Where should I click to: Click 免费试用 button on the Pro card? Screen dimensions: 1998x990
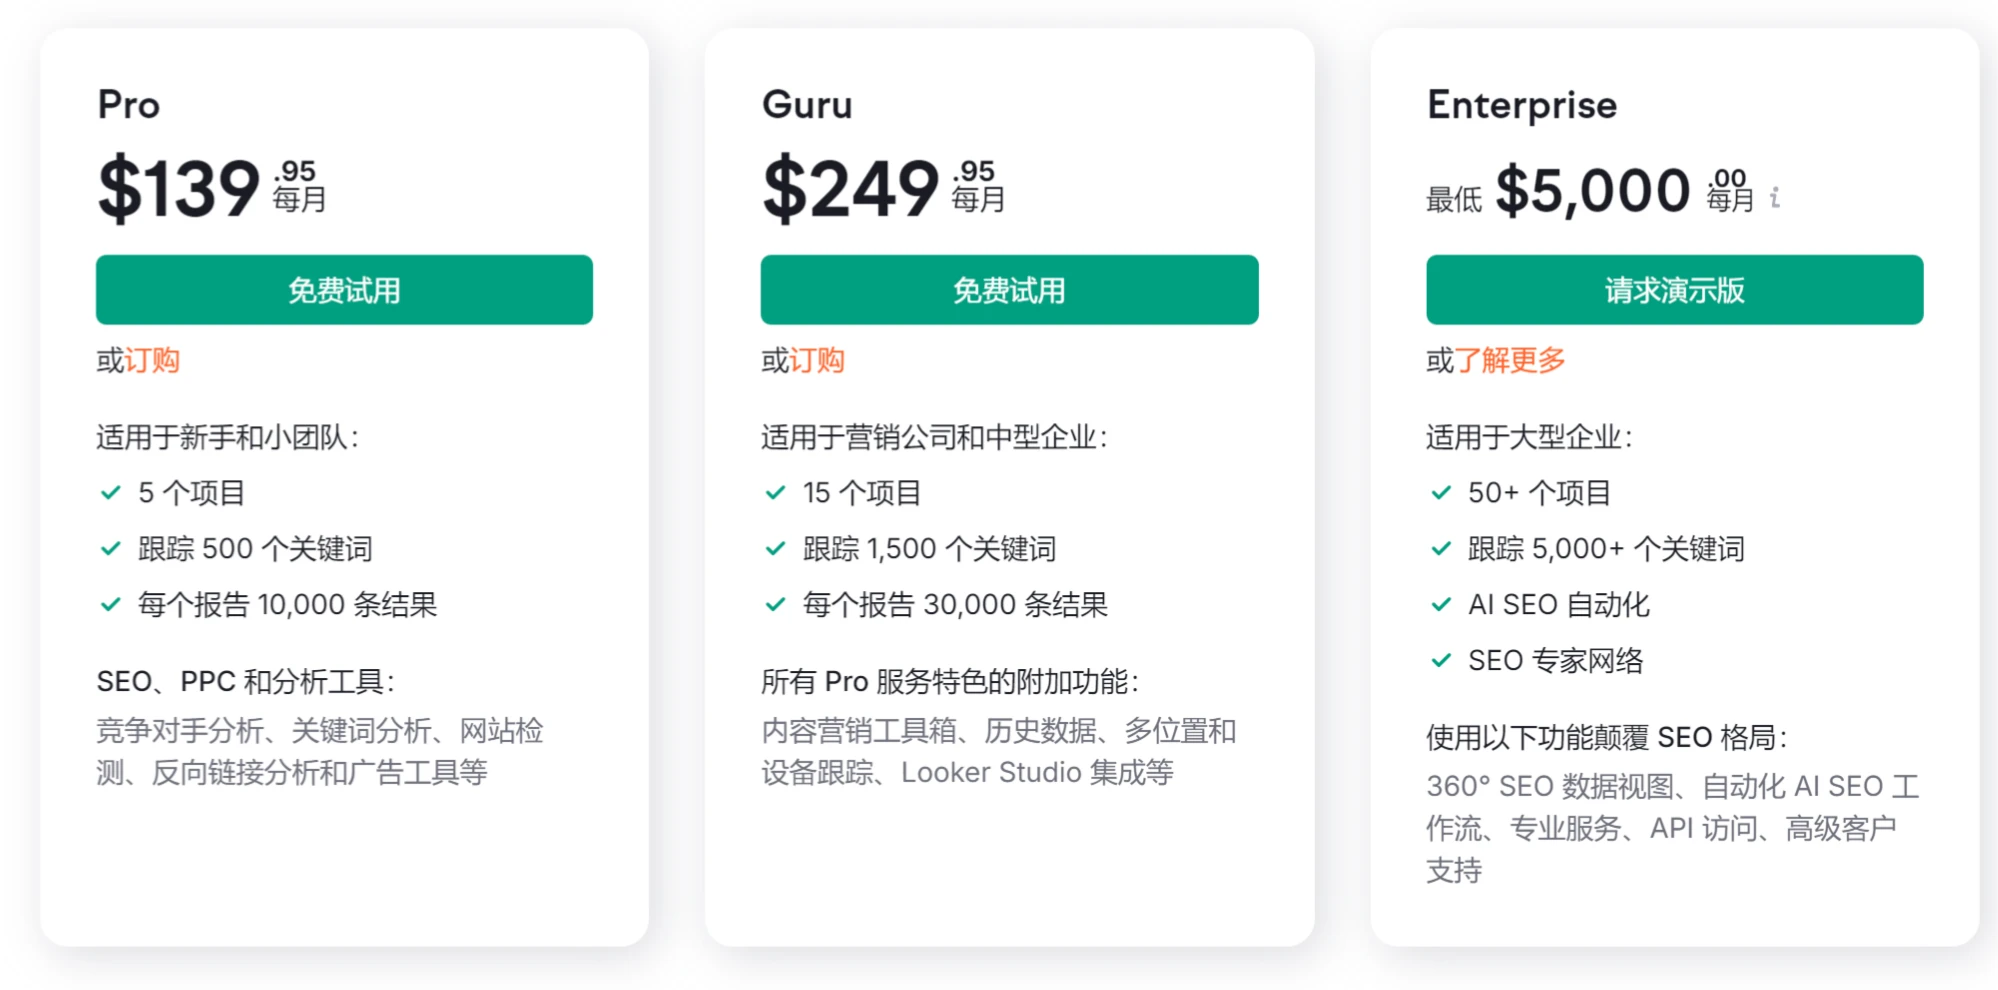tap(344, 290)
